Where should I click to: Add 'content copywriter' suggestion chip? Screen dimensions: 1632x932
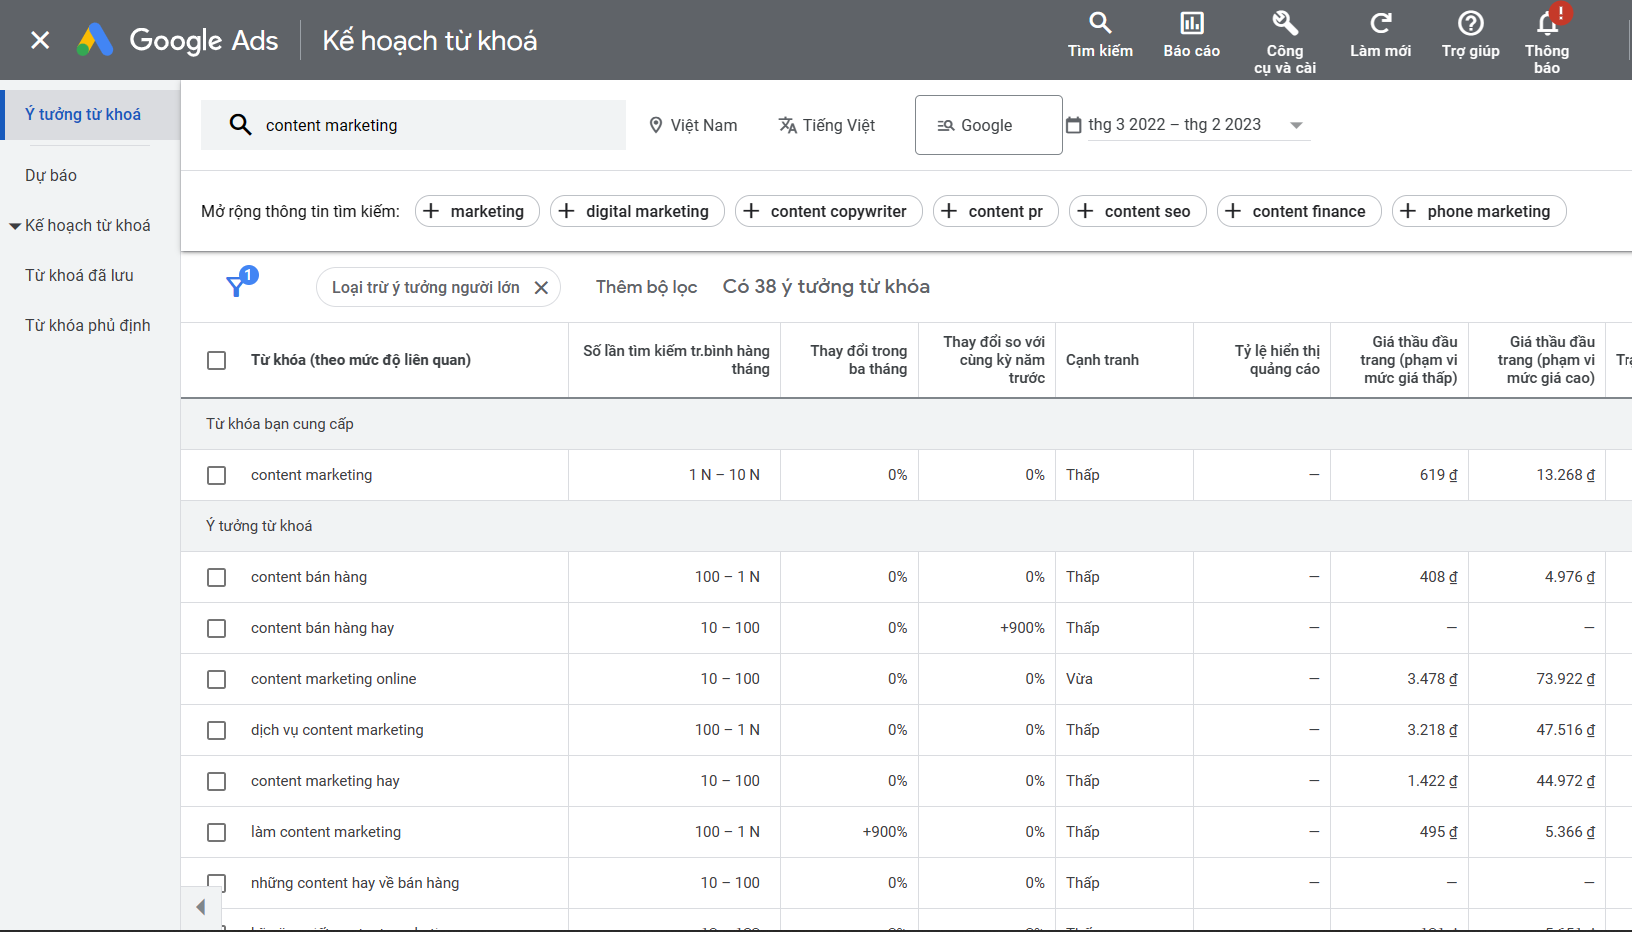(x=828, y=211)
